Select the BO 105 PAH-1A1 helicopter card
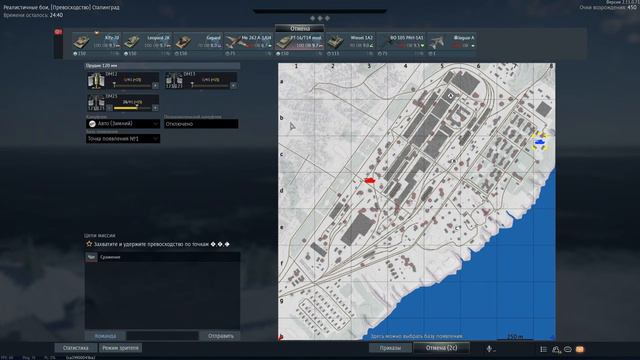The image size is (640, 360). tap(401, 44)
